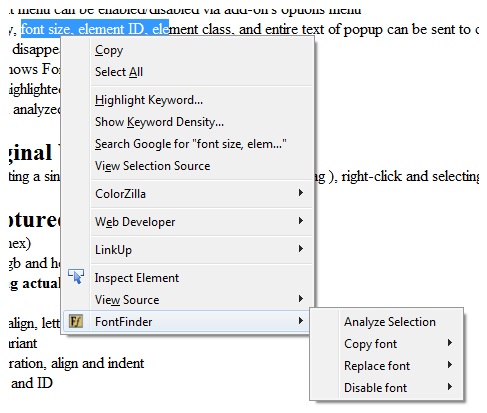This screenshot has height=413, width=487.
Task: Choose Copy from the context menu
Action: (188, 50)
